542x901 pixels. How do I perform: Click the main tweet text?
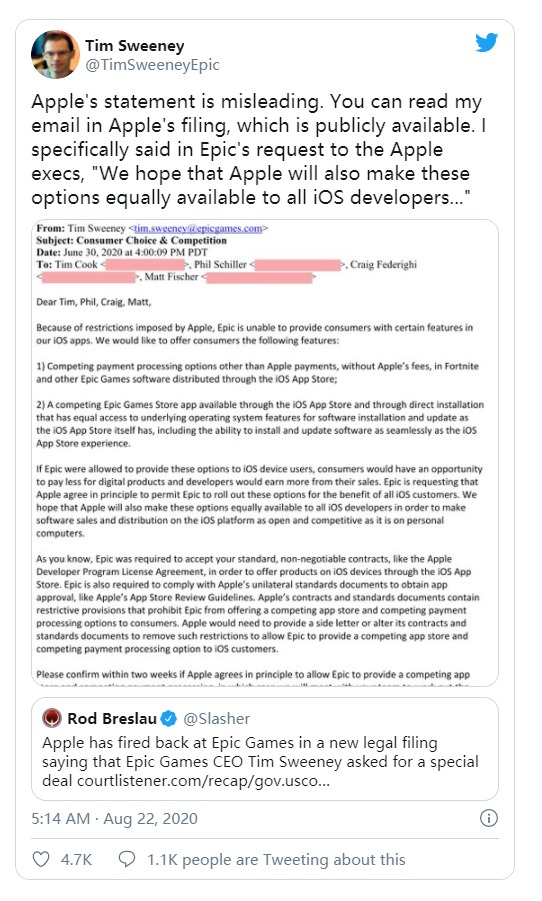(259, 149)
